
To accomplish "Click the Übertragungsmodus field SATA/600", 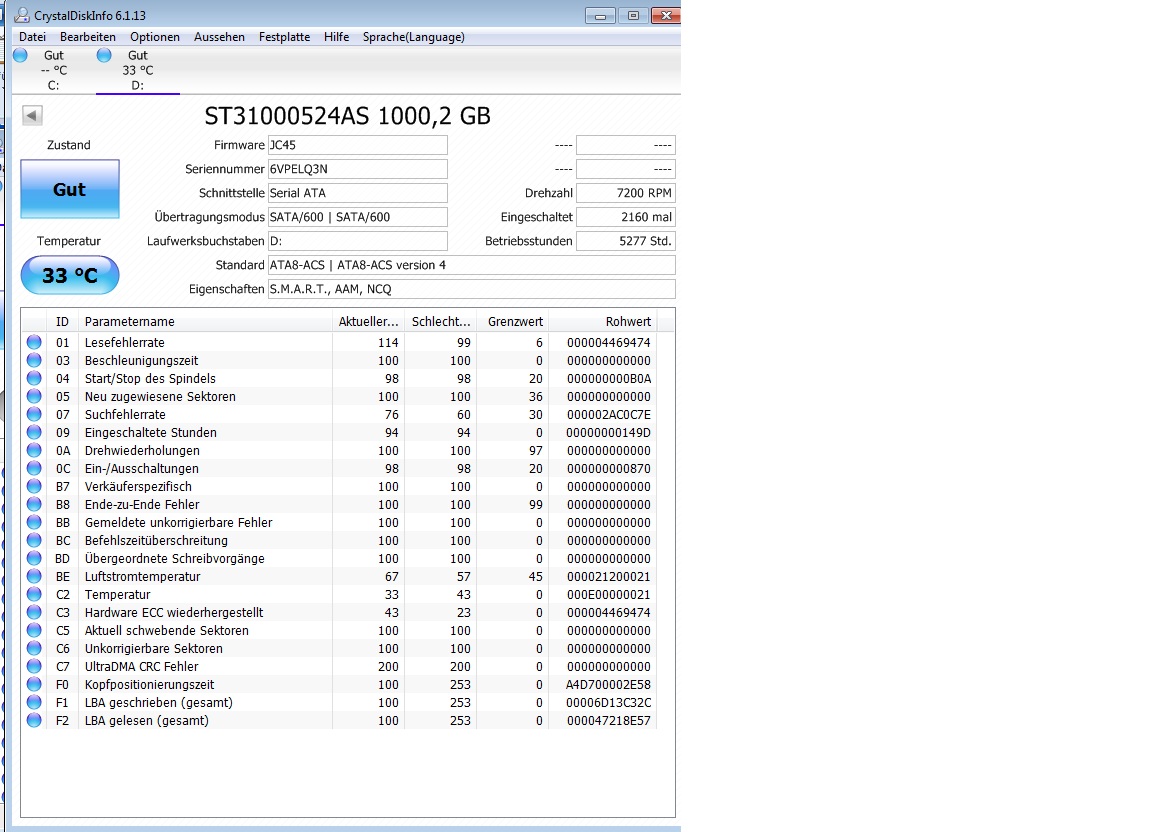I will point(357,217).
